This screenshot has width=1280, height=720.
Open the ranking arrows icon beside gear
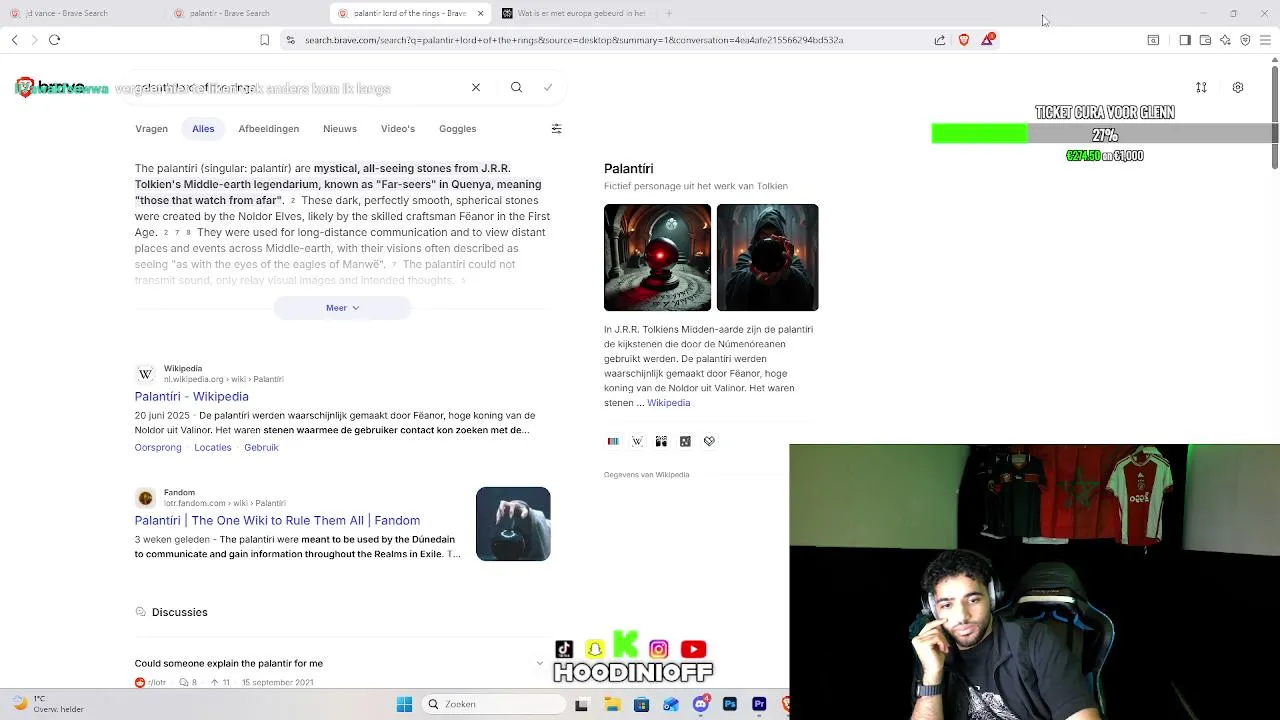click(x=1201, y=88)
